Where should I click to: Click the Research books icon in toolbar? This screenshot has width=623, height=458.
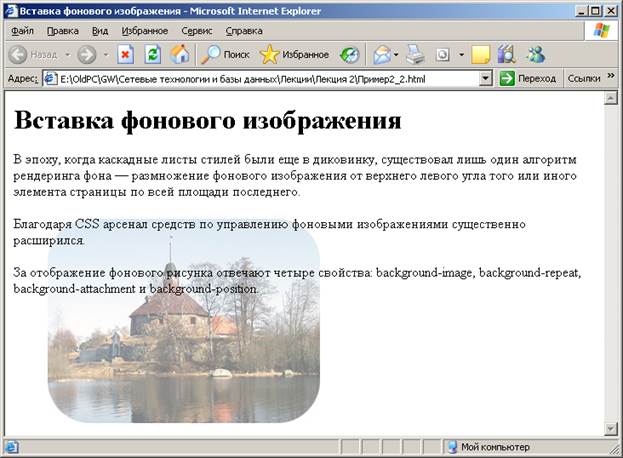(x=507, y=54)
